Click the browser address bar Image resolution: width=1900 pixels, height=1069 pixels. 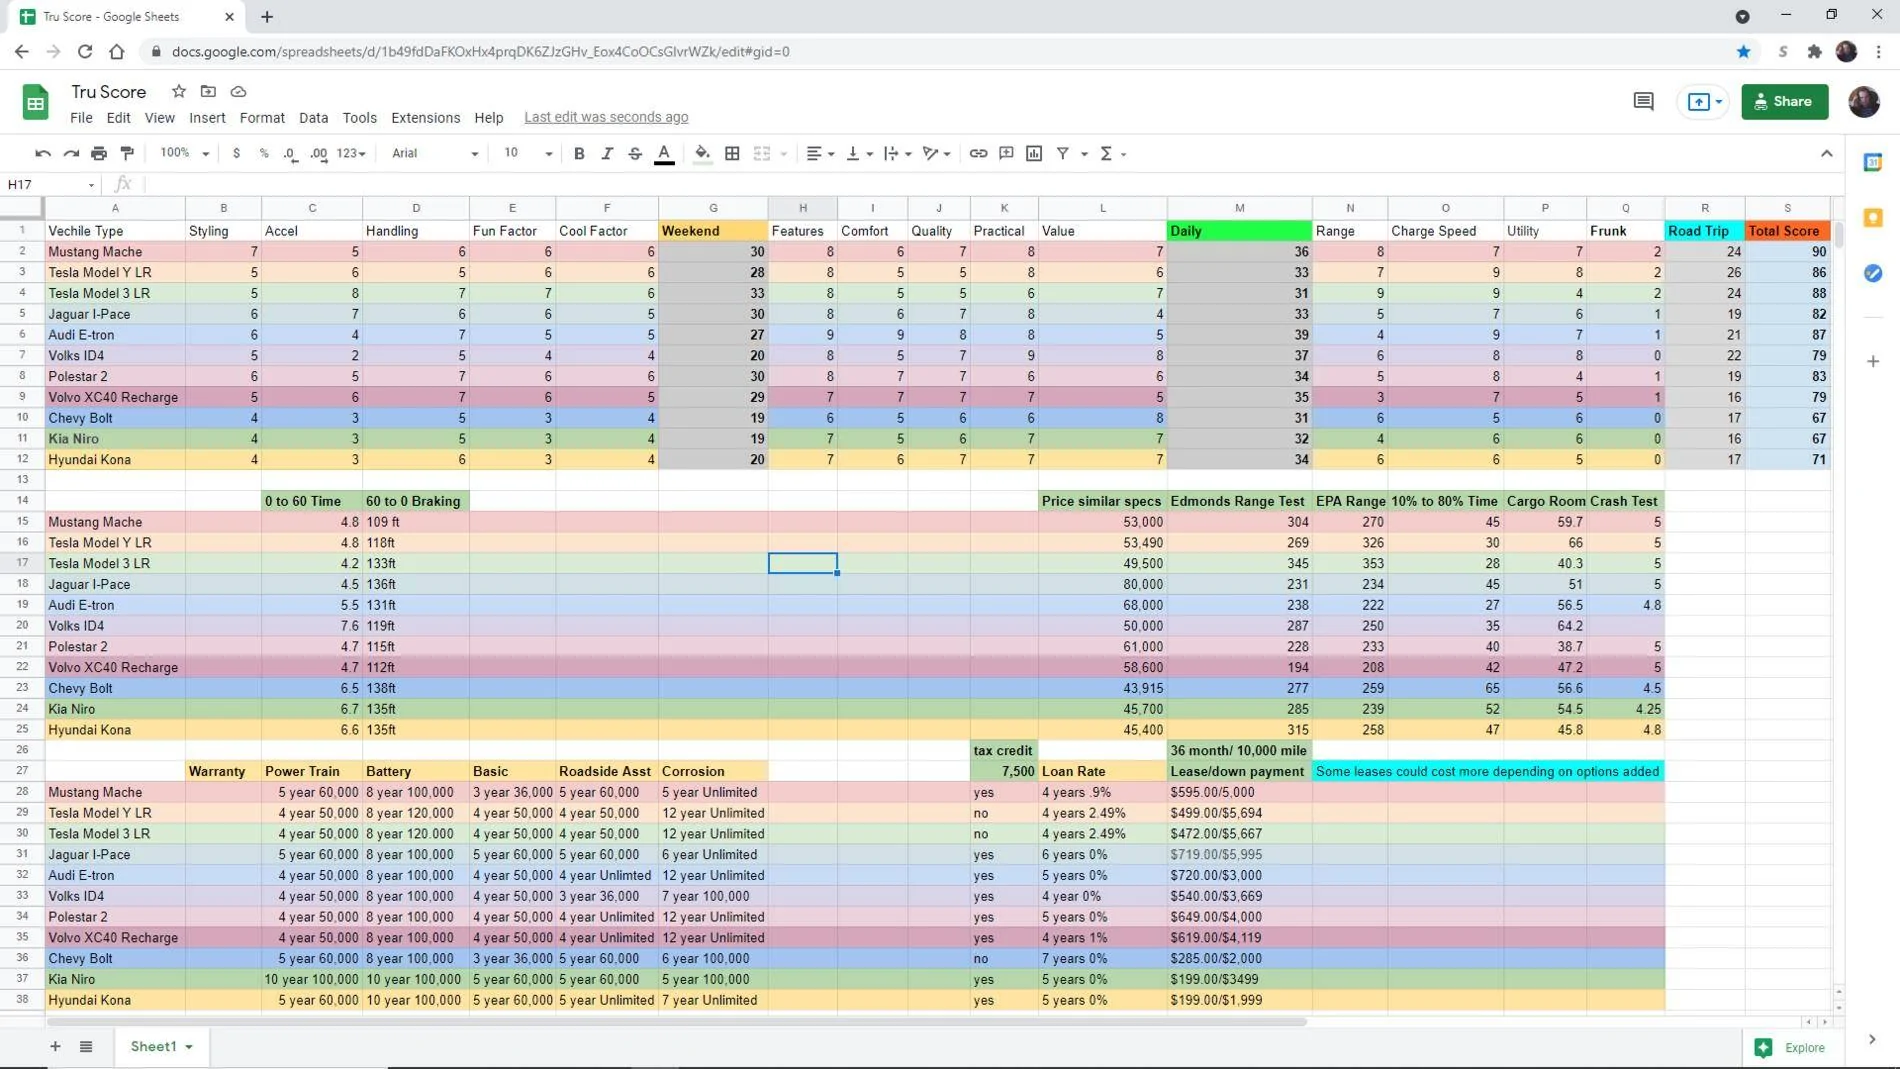tap(940, 51)
